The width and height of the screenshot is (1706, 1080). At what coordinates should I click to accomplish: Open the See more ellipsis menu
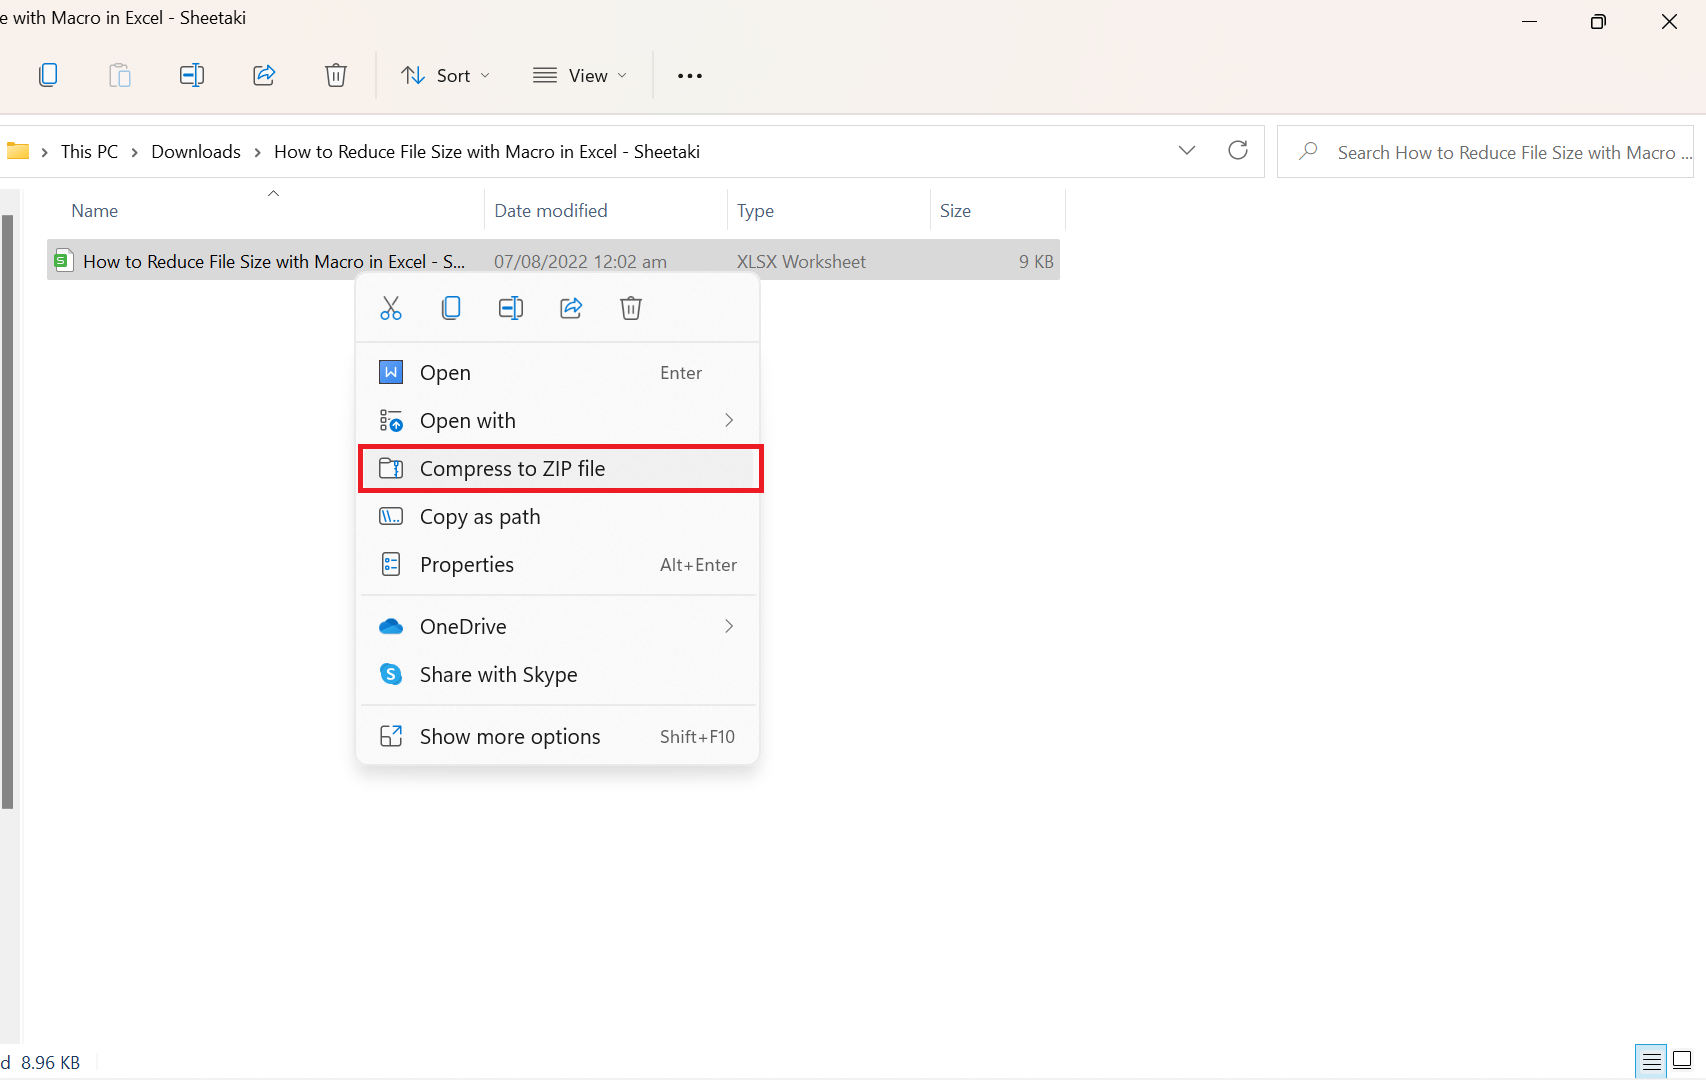689,75
